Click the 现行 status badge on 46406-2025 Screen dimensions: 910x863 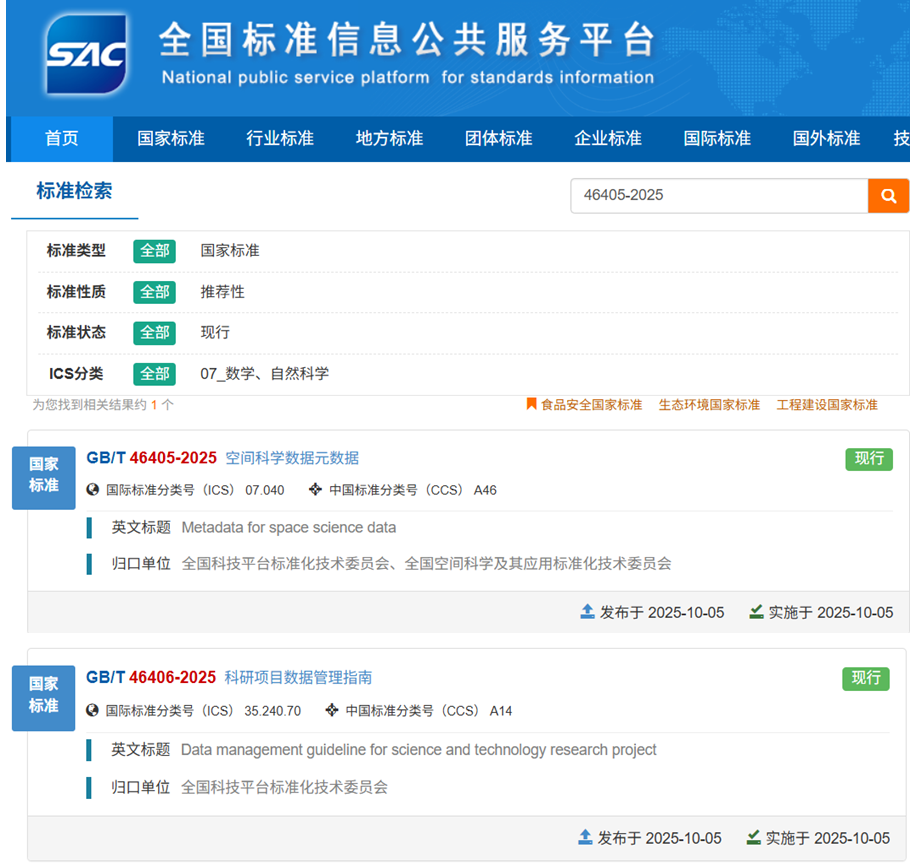pyautogui.click(x=865, y=678)
